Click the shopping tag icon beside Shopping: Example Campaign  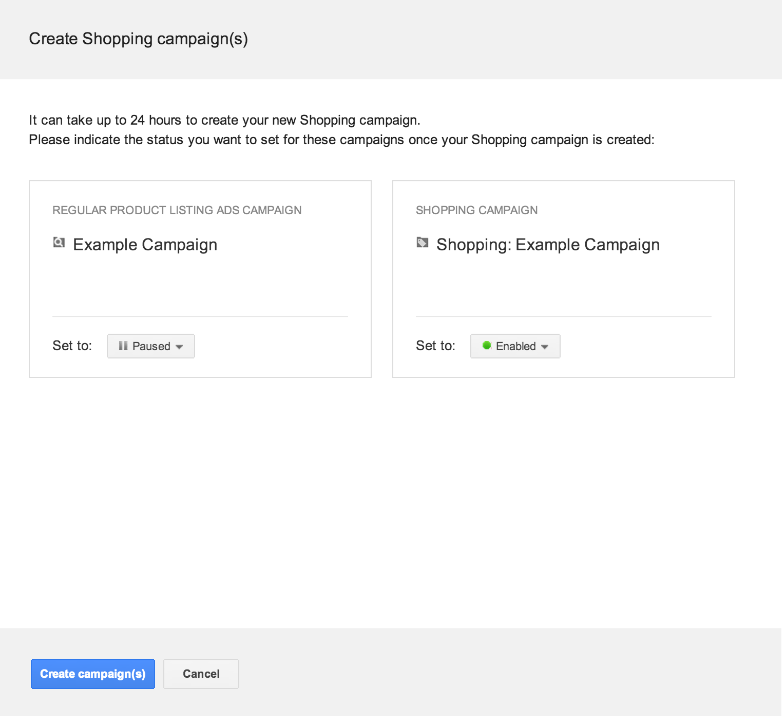(x=422, y=243)
